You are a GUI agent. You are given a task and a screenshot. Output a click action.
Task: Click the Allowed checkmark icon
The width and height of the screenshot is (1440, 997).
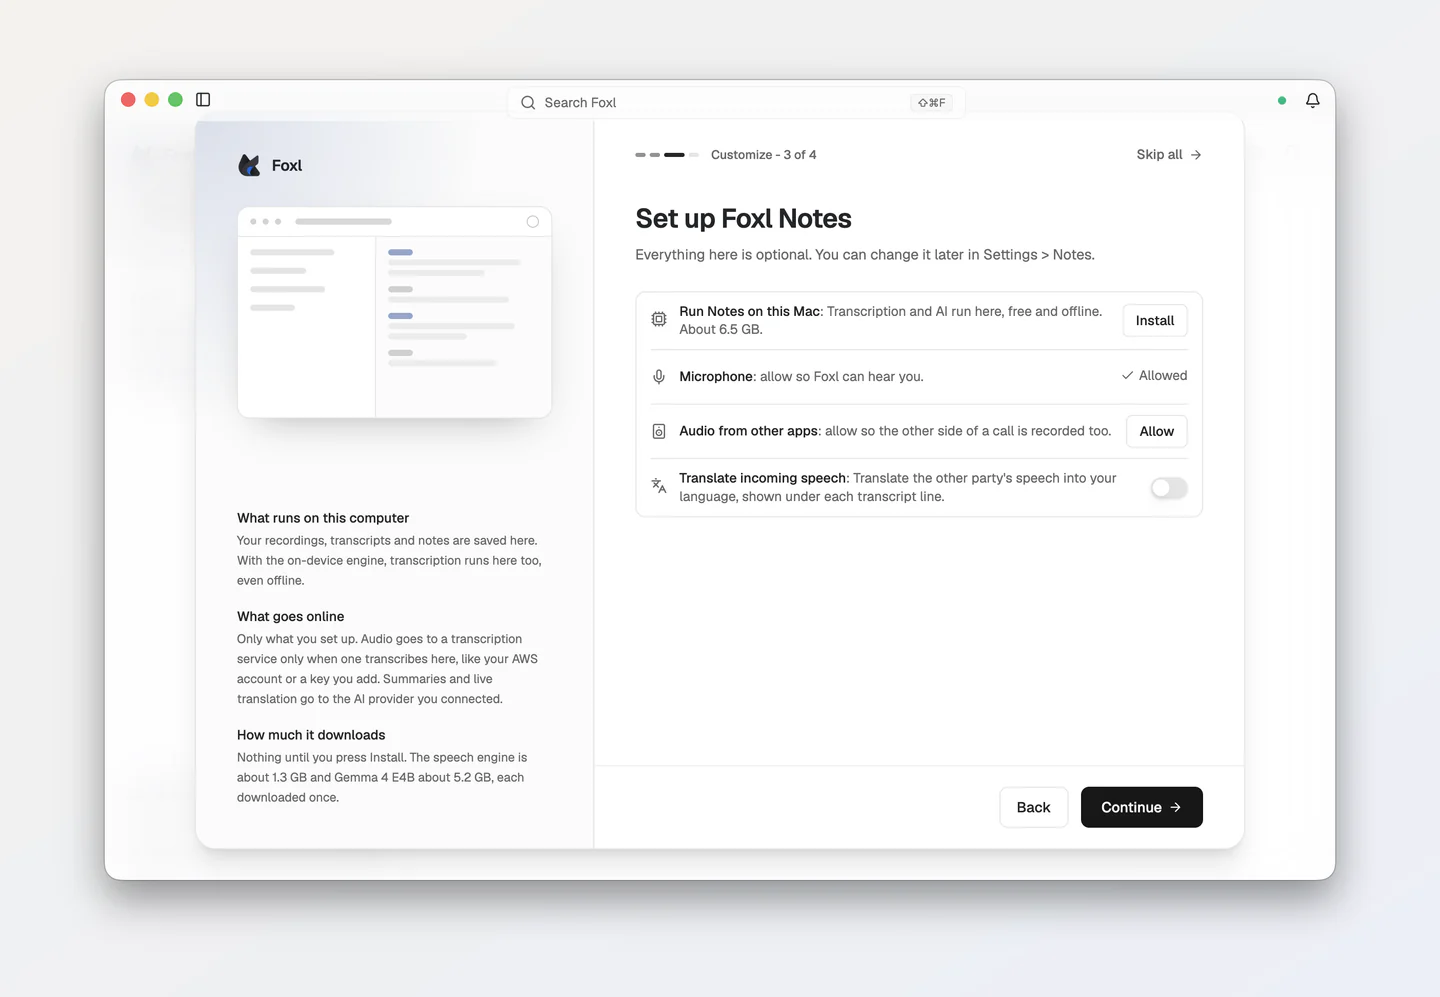tap(1127, 375)
